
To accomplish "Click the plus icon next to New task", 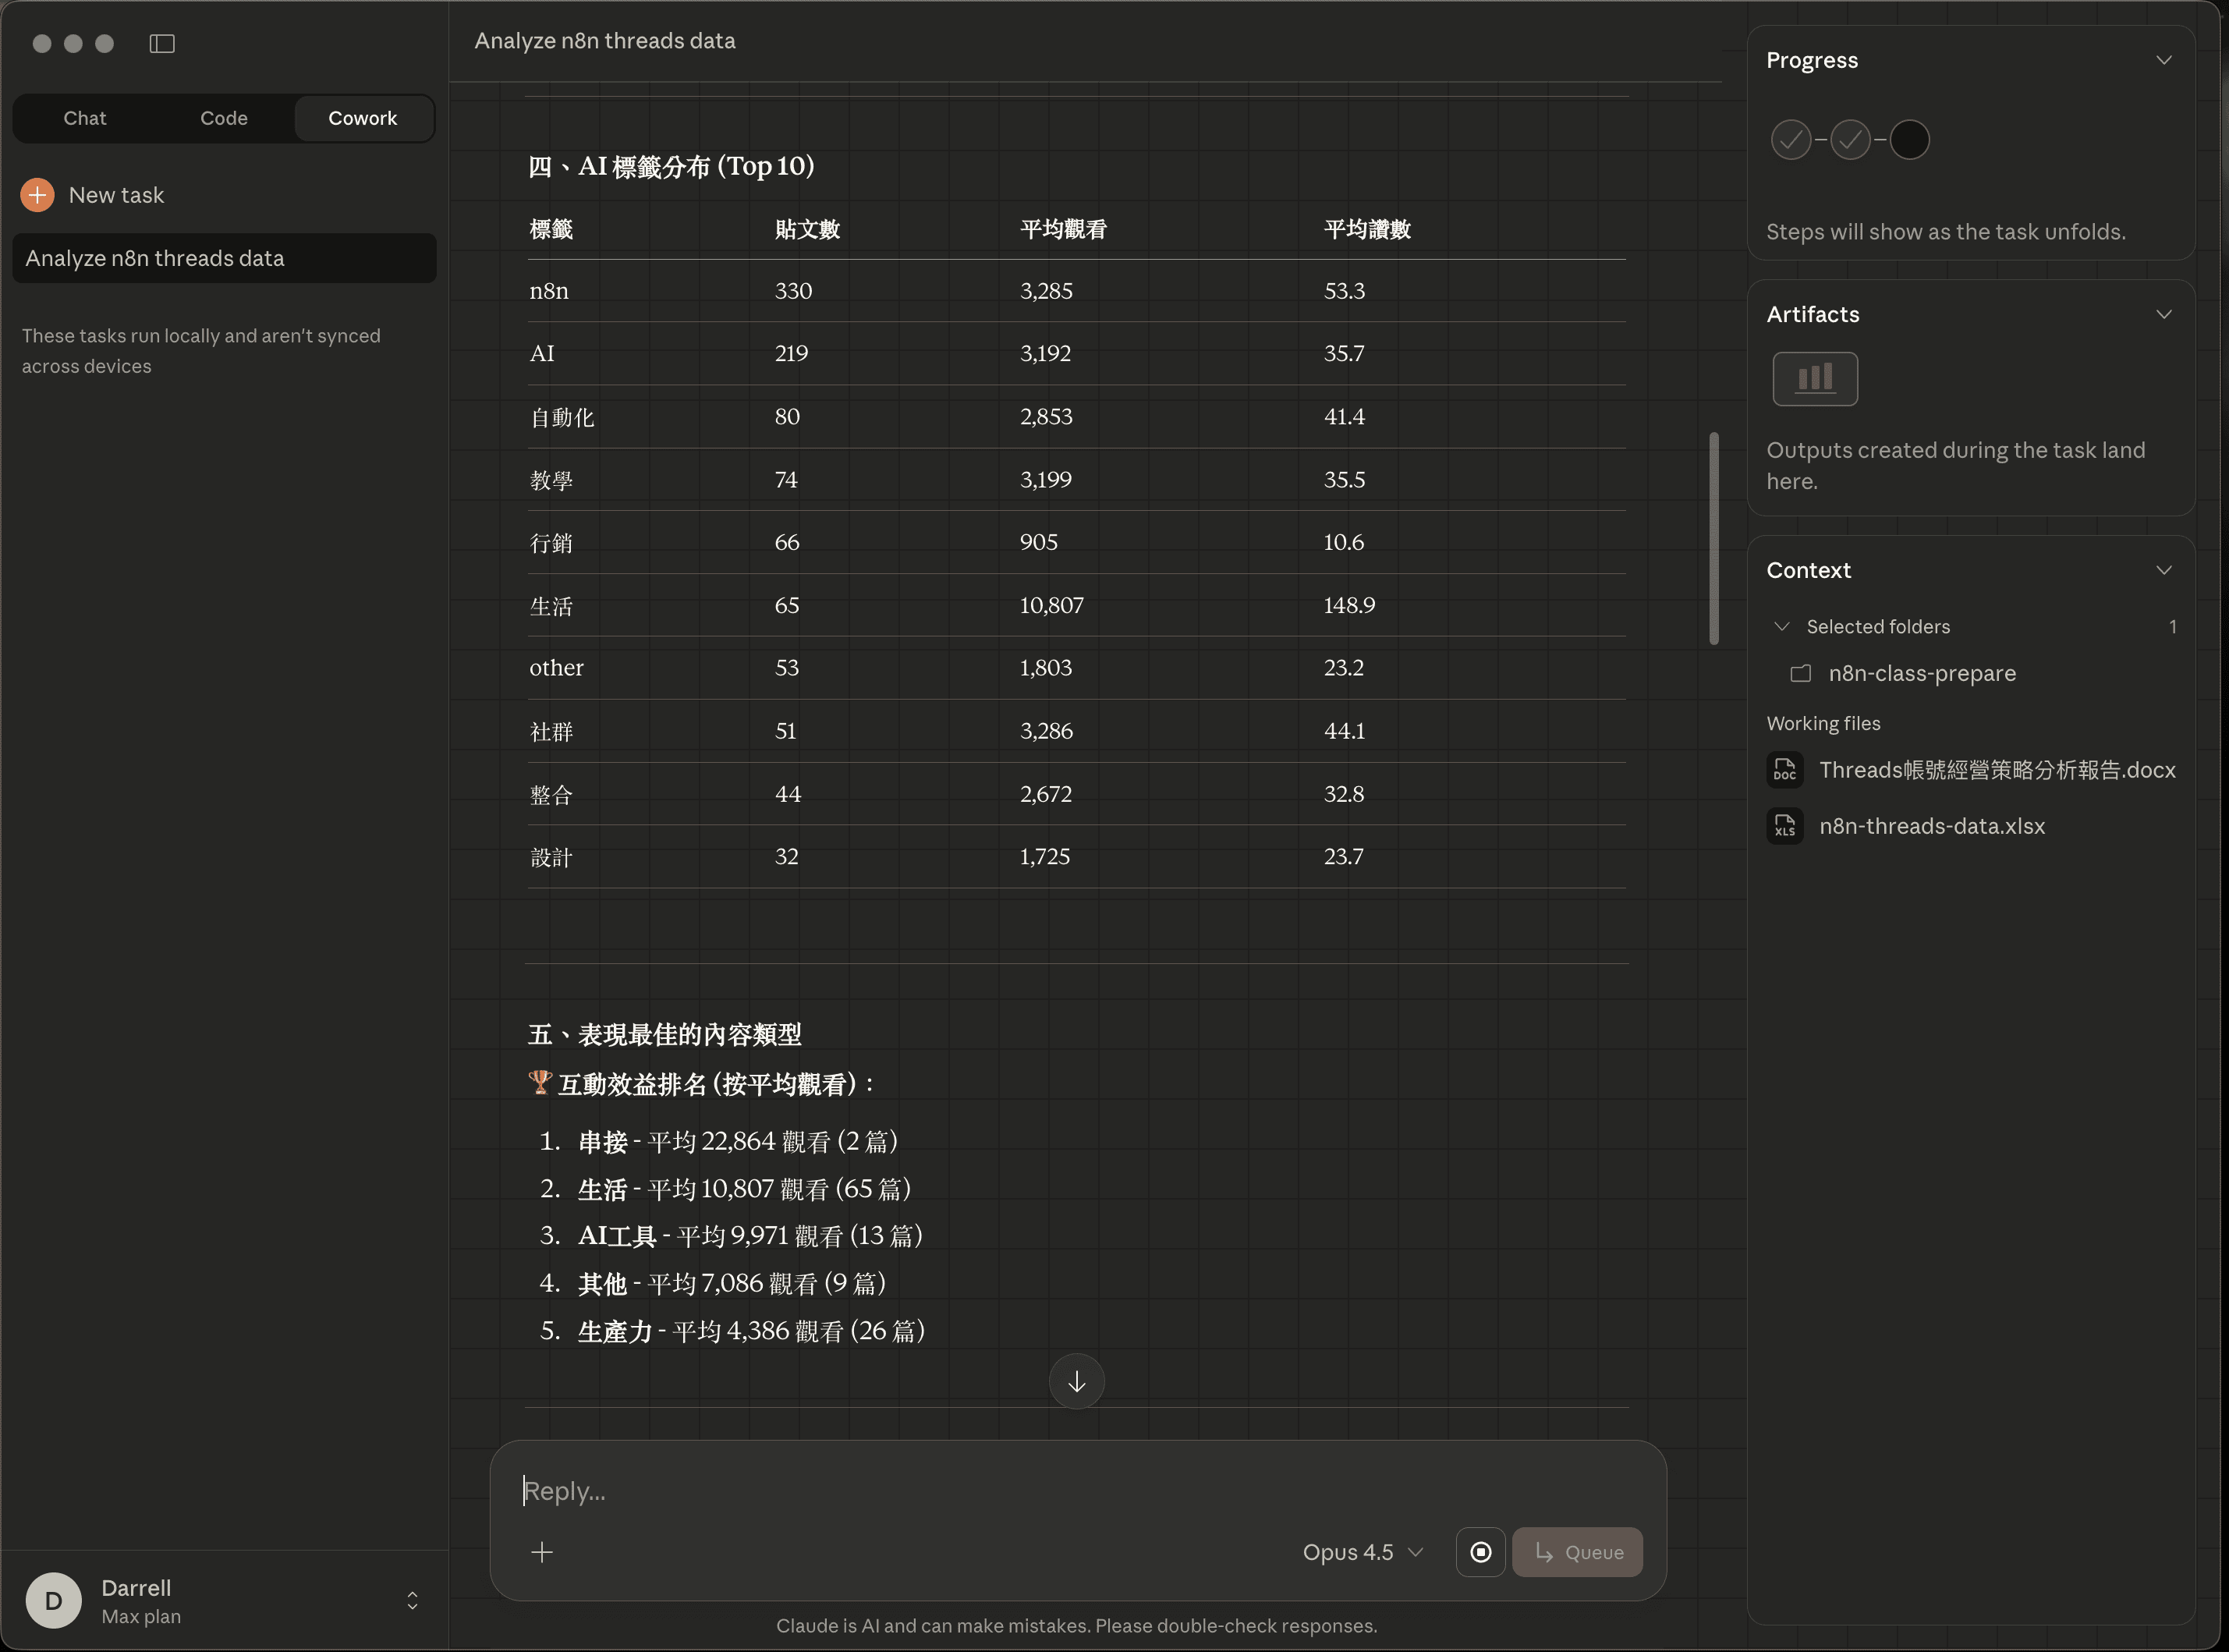I will (37, 194).
